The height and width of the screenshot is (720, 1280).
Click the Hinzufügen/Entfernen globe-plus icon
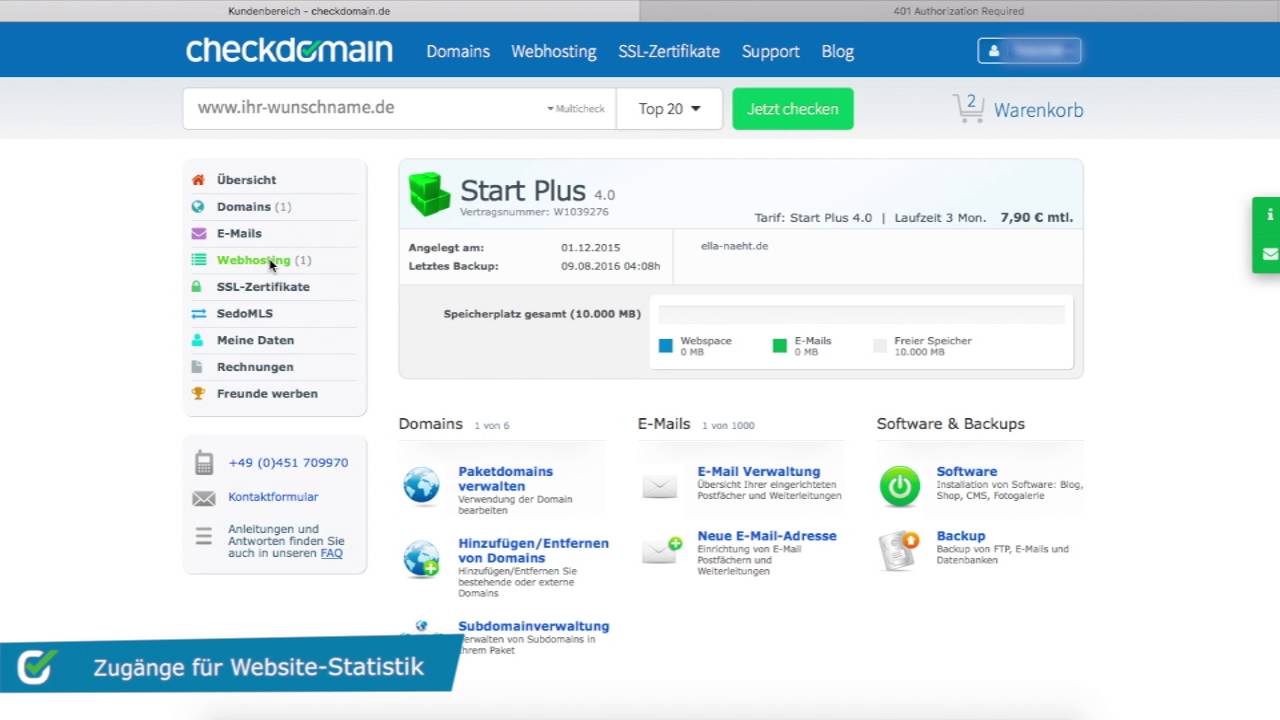click(421, 559)
